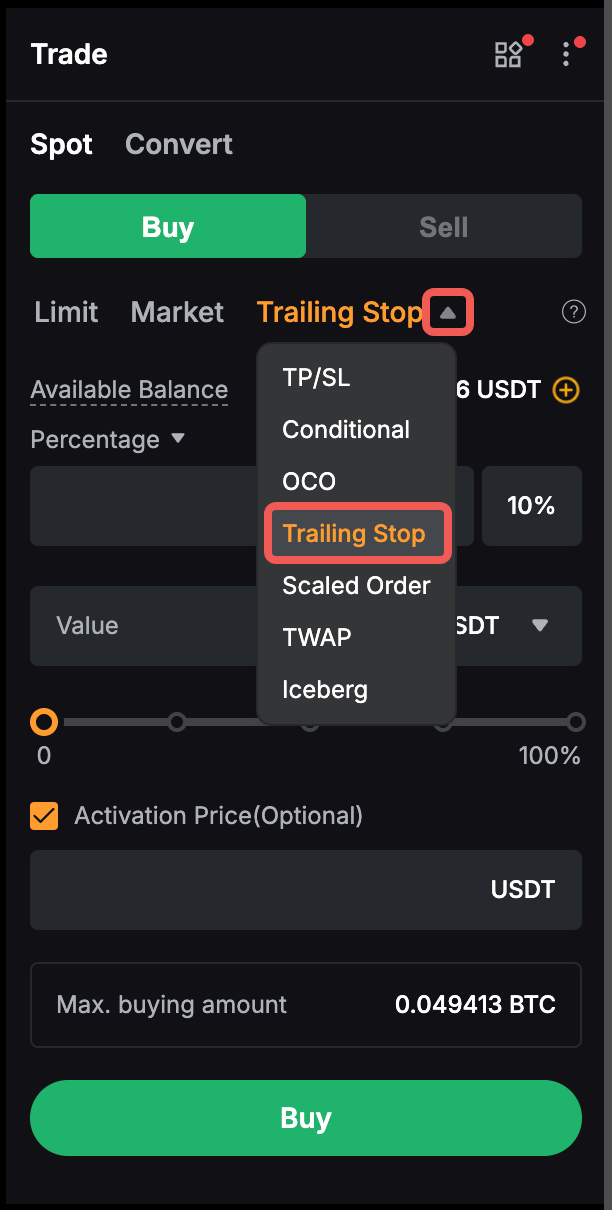Choose TP/SL from the order menu
This screenshot has width=612, height=1210.
316,378
